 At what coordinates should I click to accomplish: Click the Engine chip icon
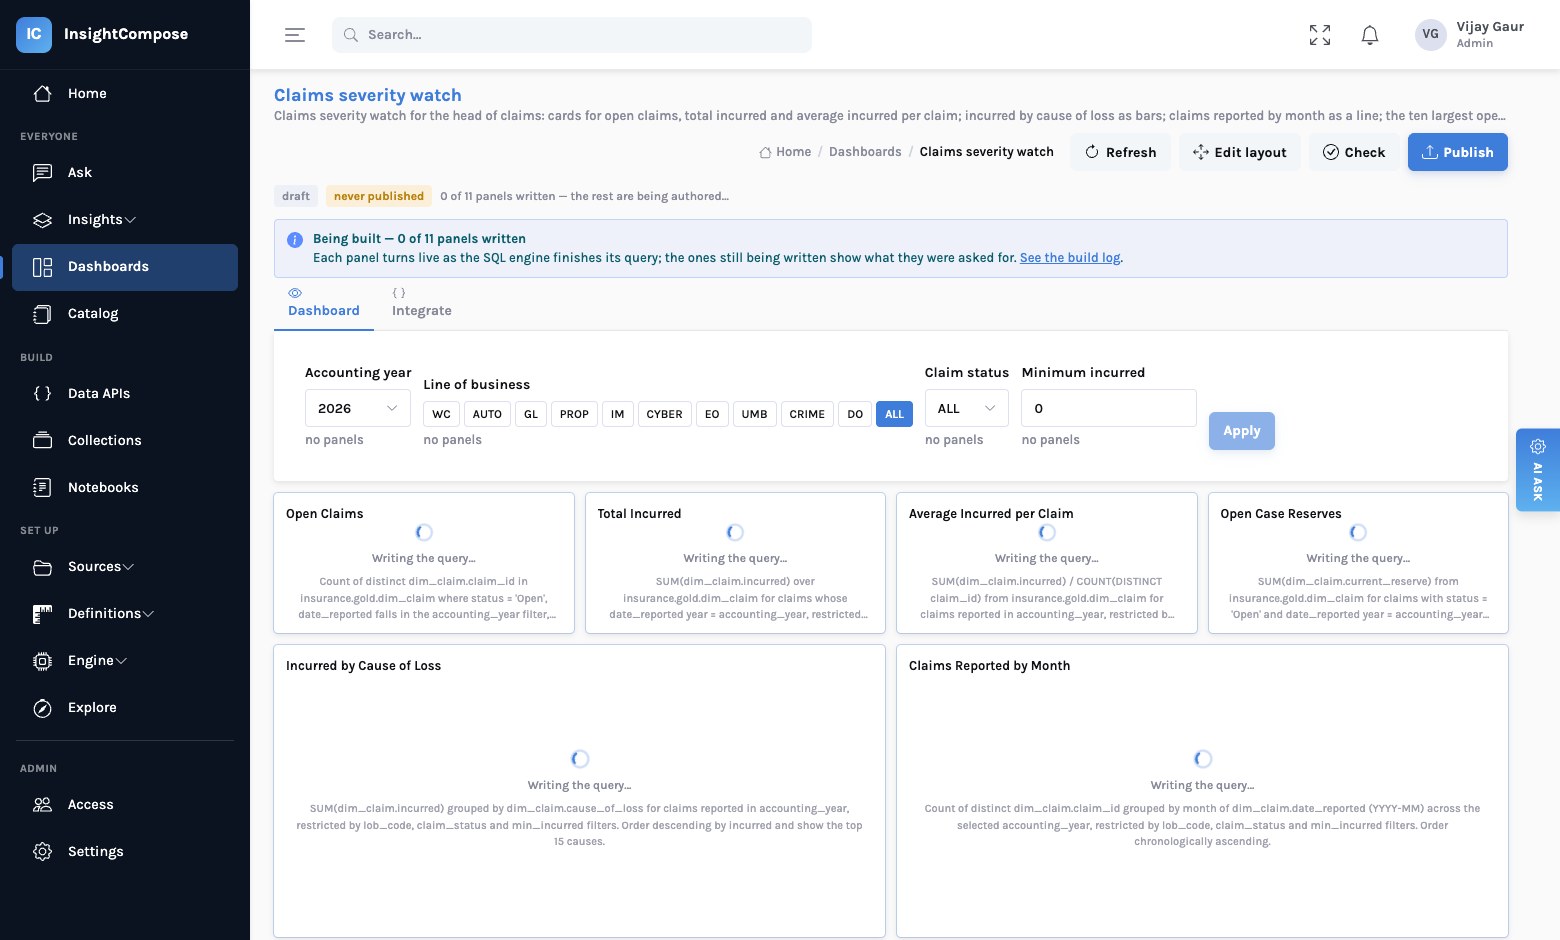tap(42, 661)
